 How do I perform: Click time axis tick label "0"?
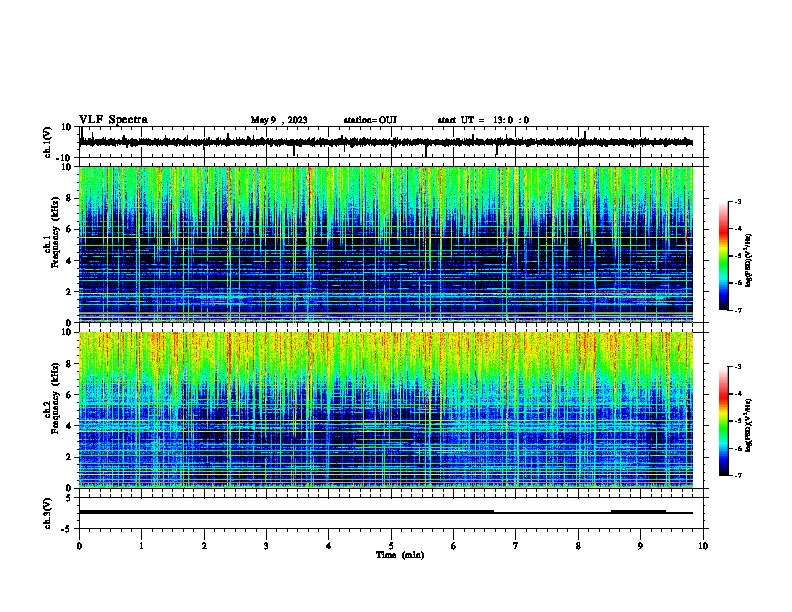[x=79, y=546]
